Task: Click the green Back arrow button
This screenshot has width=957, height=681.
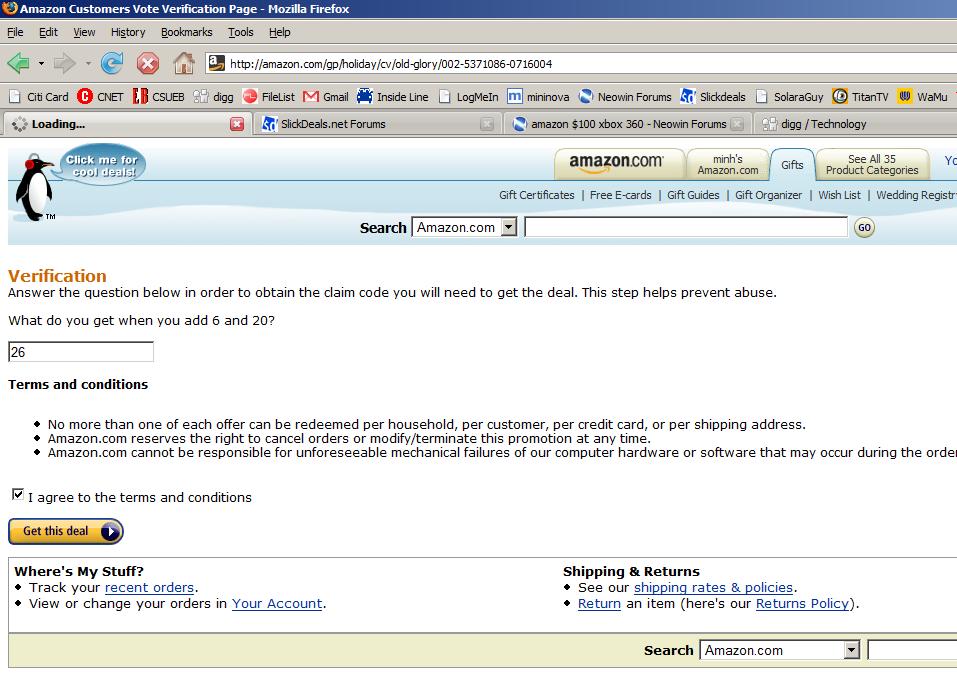Action: [18, 63]
